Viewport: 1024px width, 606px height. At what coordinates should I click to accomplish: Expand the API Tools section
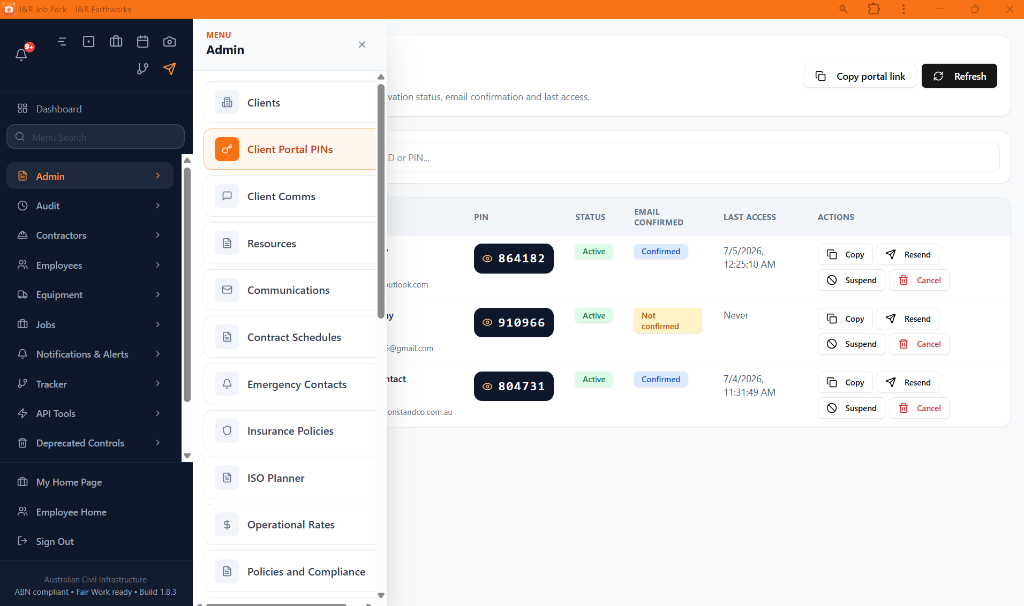coord(90,413)
